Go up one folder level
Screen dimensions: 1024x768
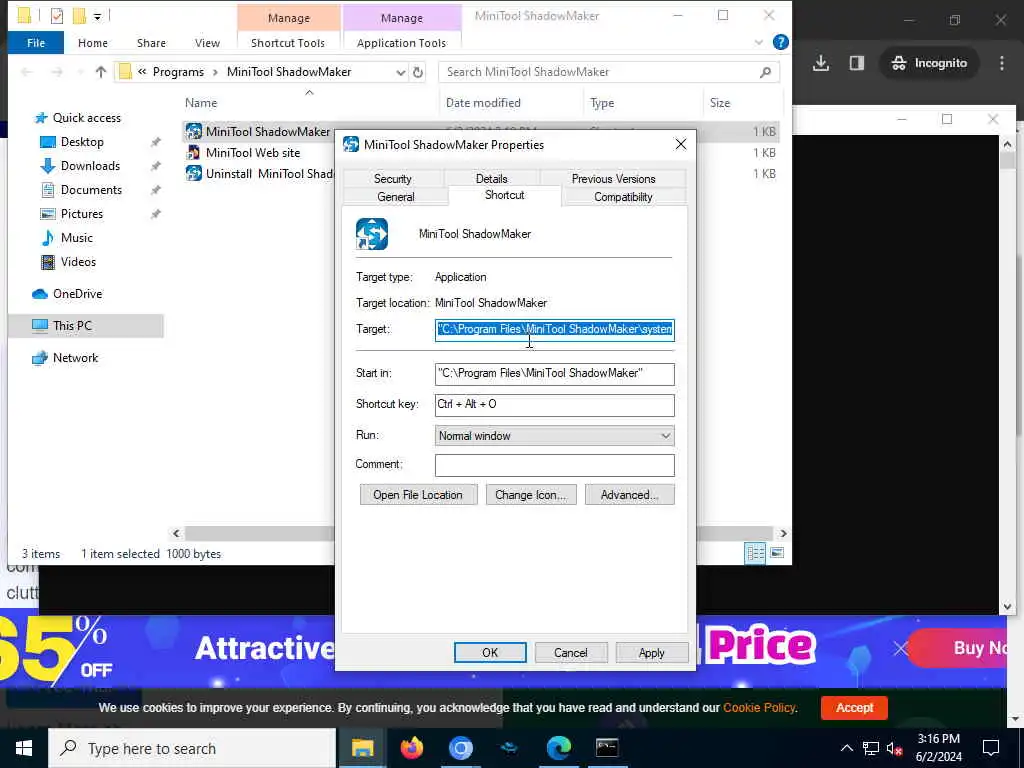click(x=101, y=72)
